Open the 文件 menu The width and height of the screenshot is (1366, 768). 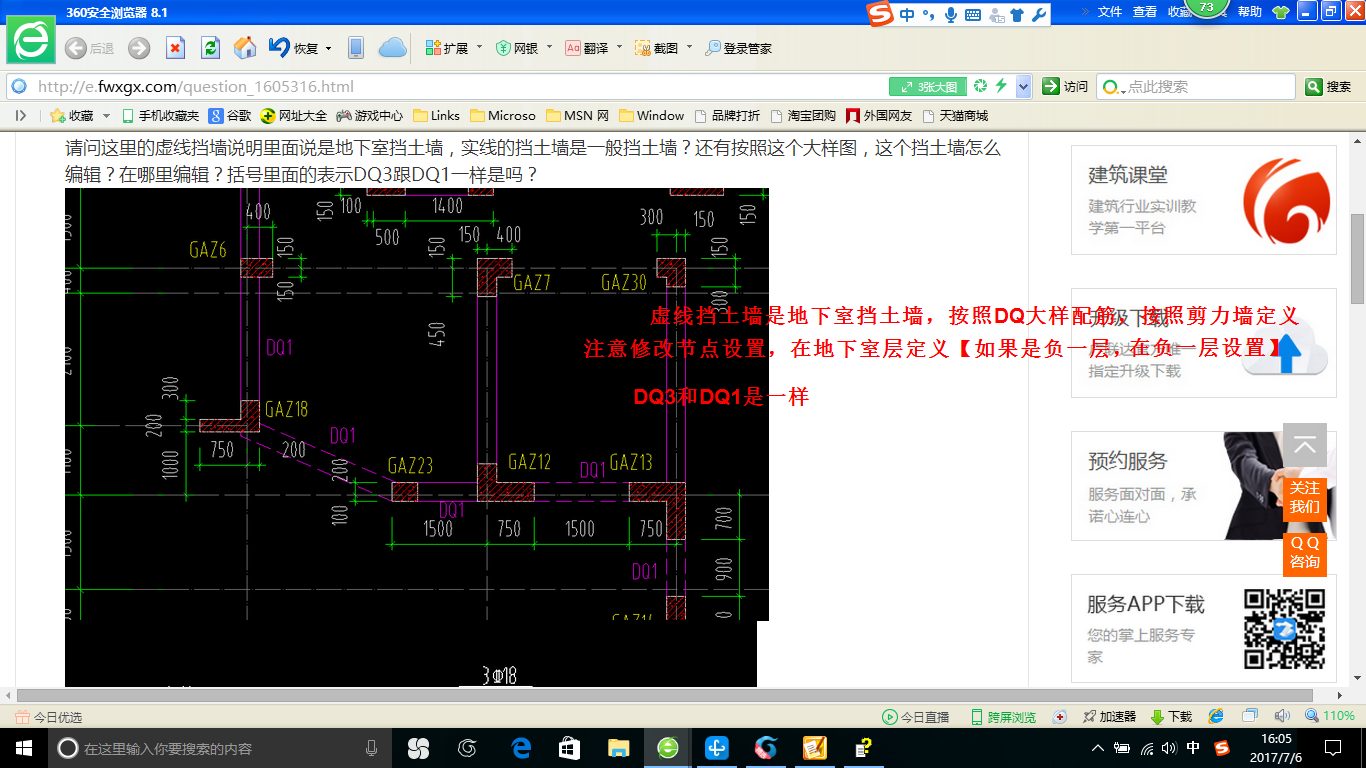click(x=1110, y=12)
